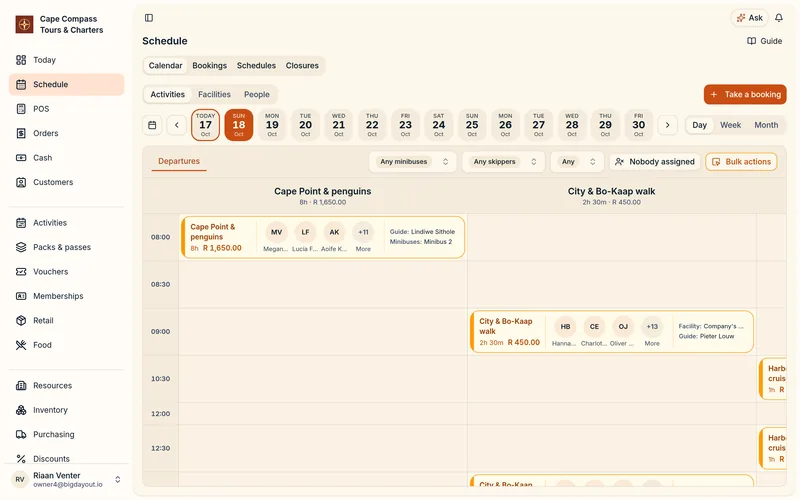Open Resources sidebar icon
Viewport: 800px width, 500px height.
pyautogui.click(x=21, y=385)
